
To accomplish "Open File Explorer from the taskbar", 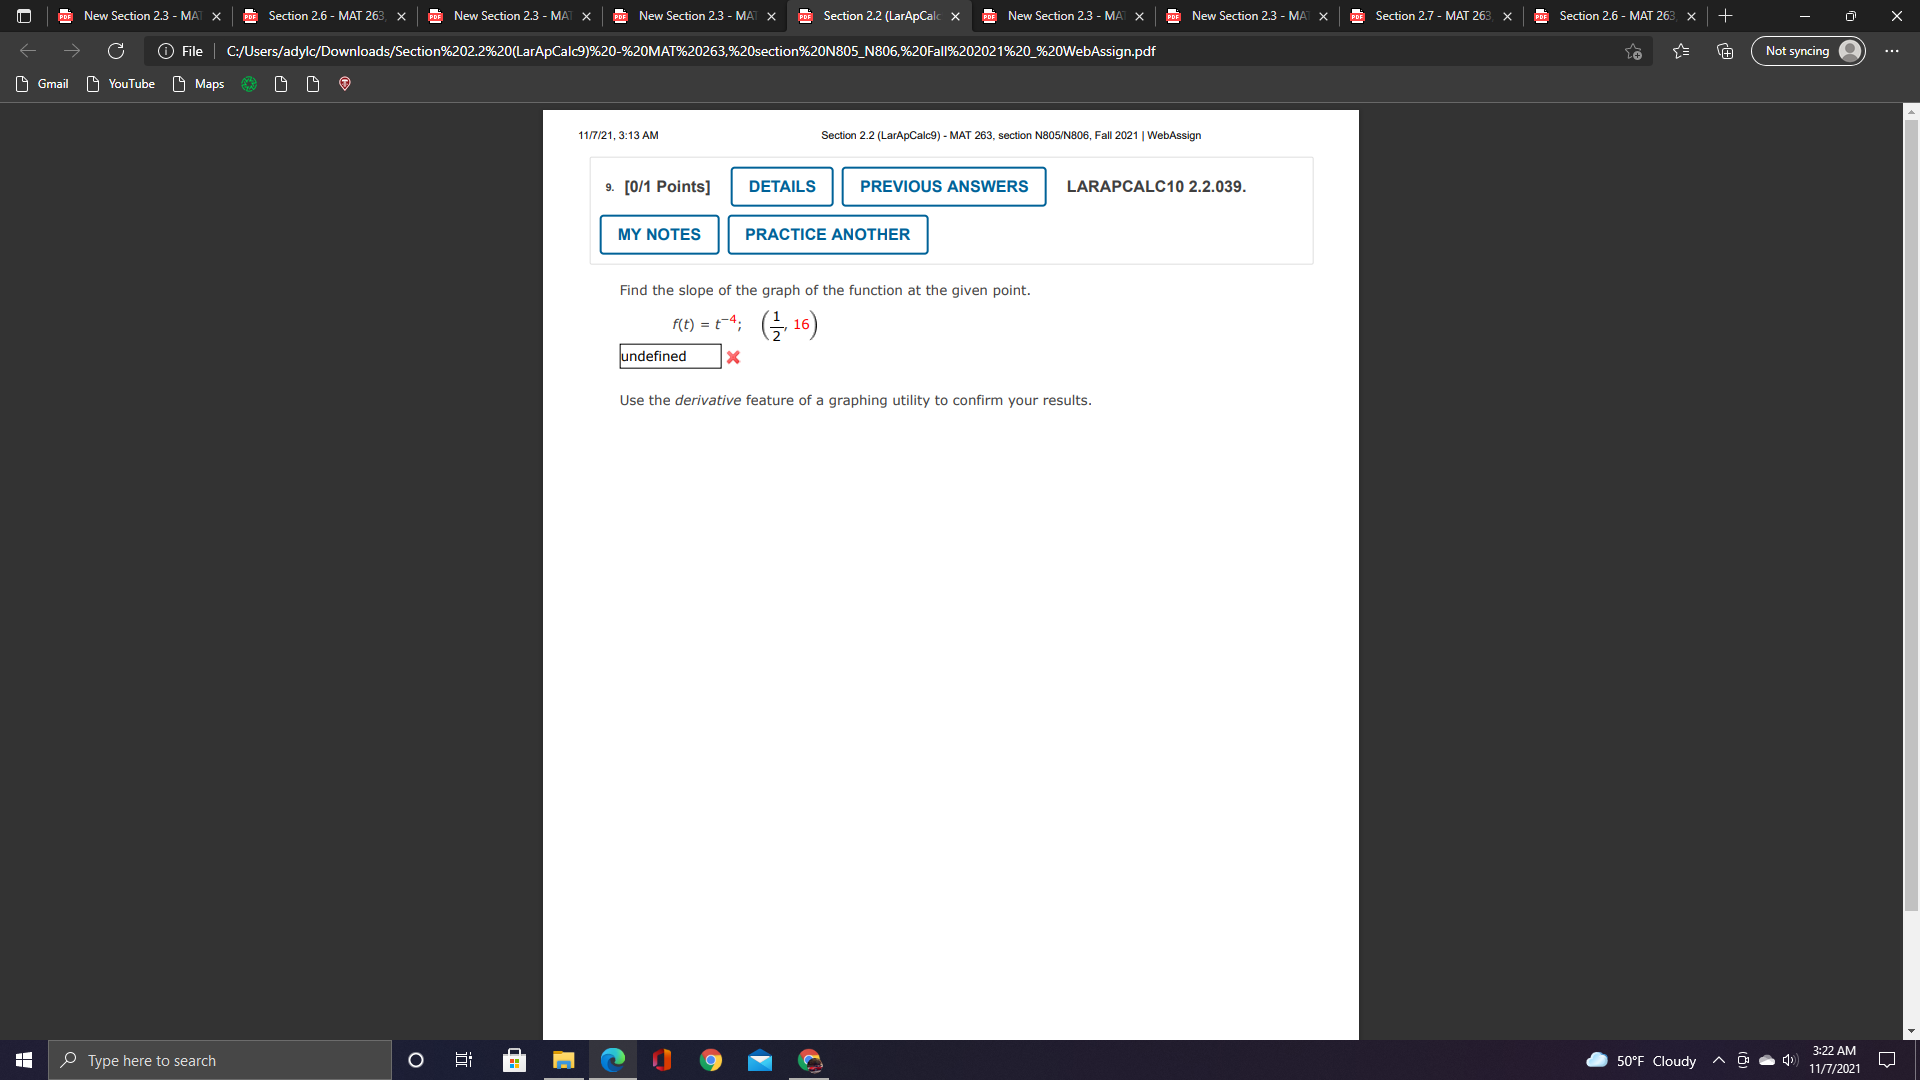I will point(563,1060).
